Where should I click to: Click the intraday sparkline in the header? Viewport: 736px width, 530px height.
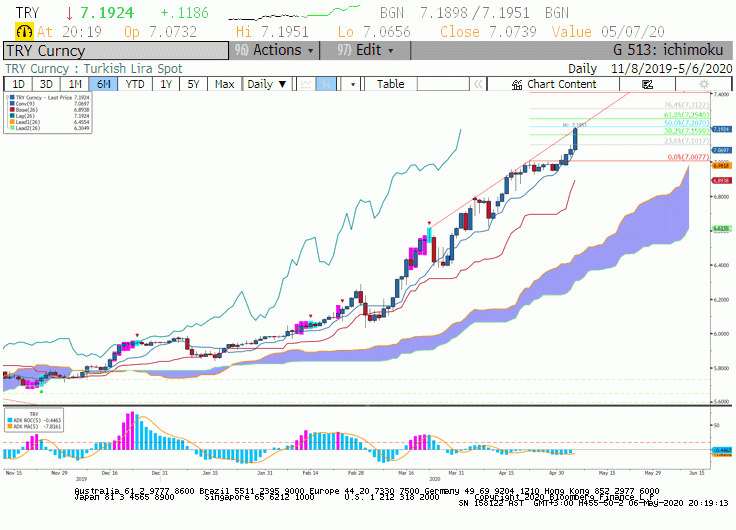(x=294, y=13)
